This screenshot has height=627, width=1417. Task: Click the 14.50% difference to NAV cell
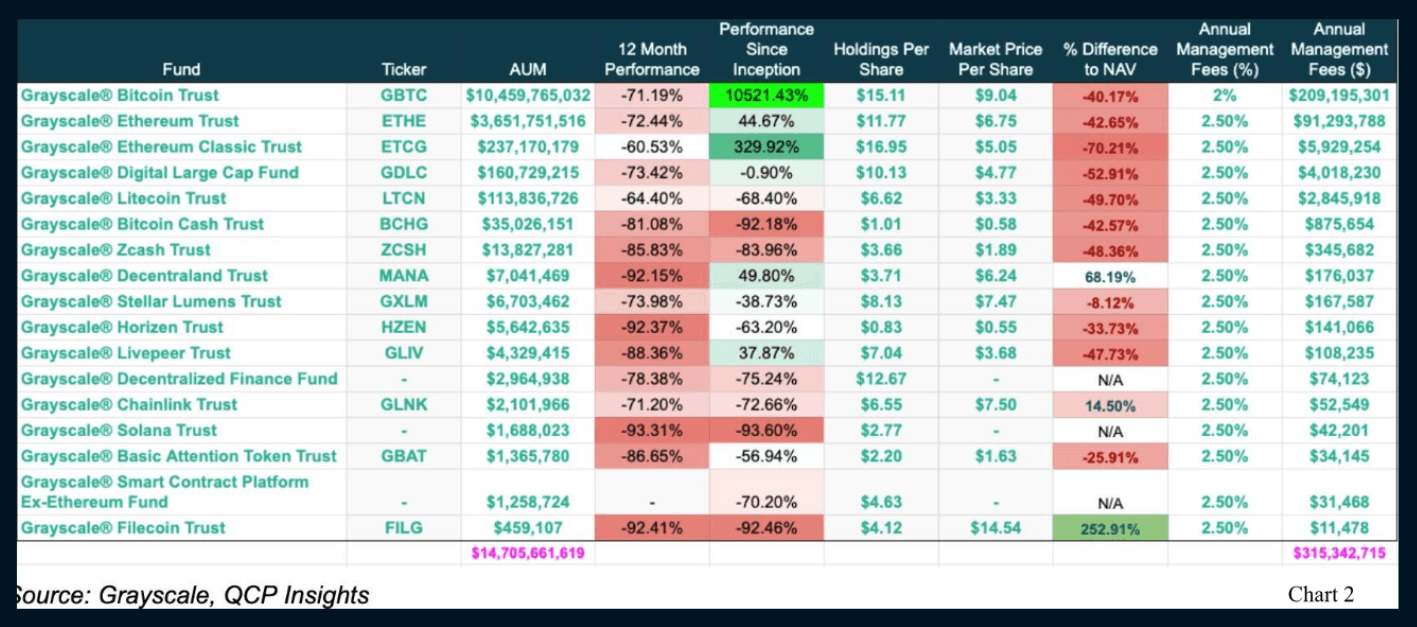1110,405
